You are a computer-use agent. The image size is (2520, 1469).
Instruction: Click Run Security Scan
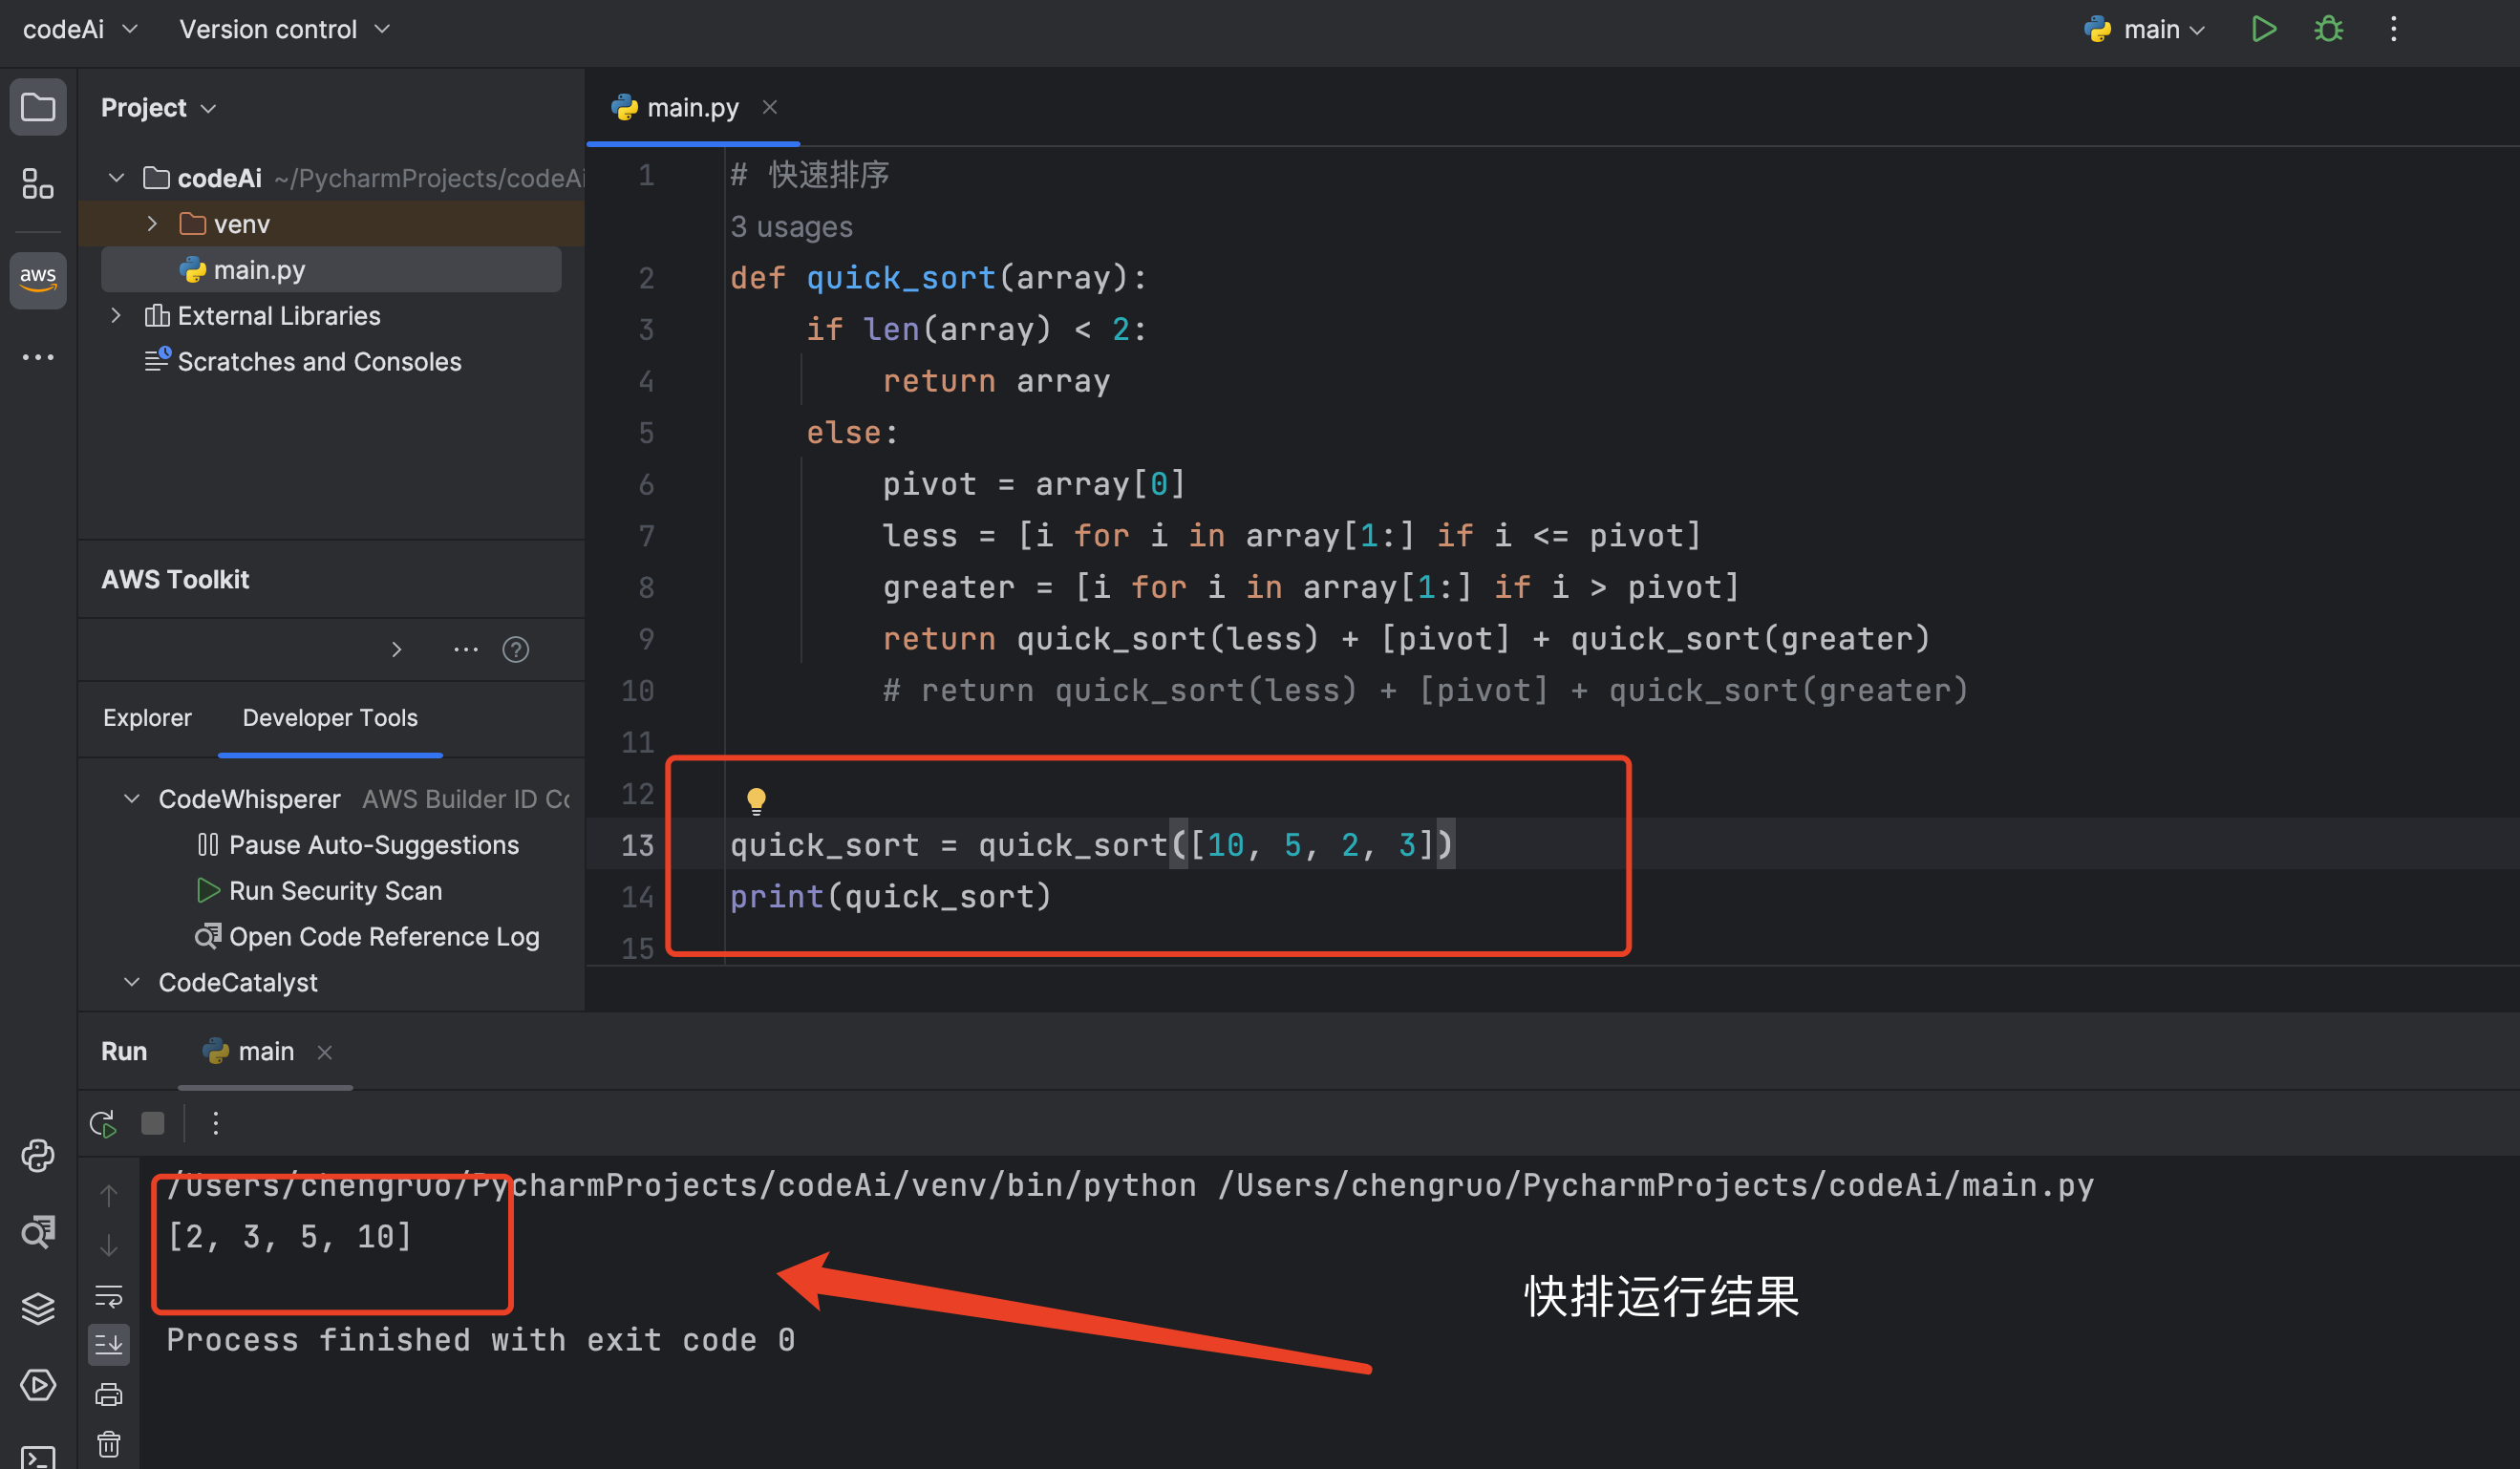pyautogui.click(x=335, y=891)
